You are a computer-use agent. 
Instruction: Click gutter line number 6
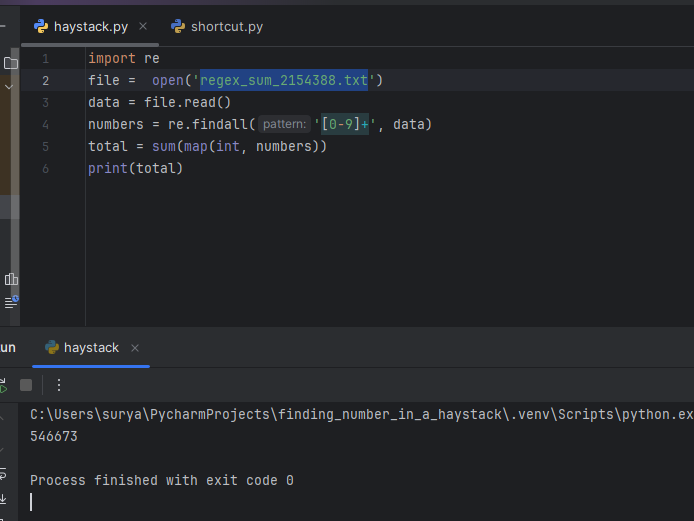[46, 169]
